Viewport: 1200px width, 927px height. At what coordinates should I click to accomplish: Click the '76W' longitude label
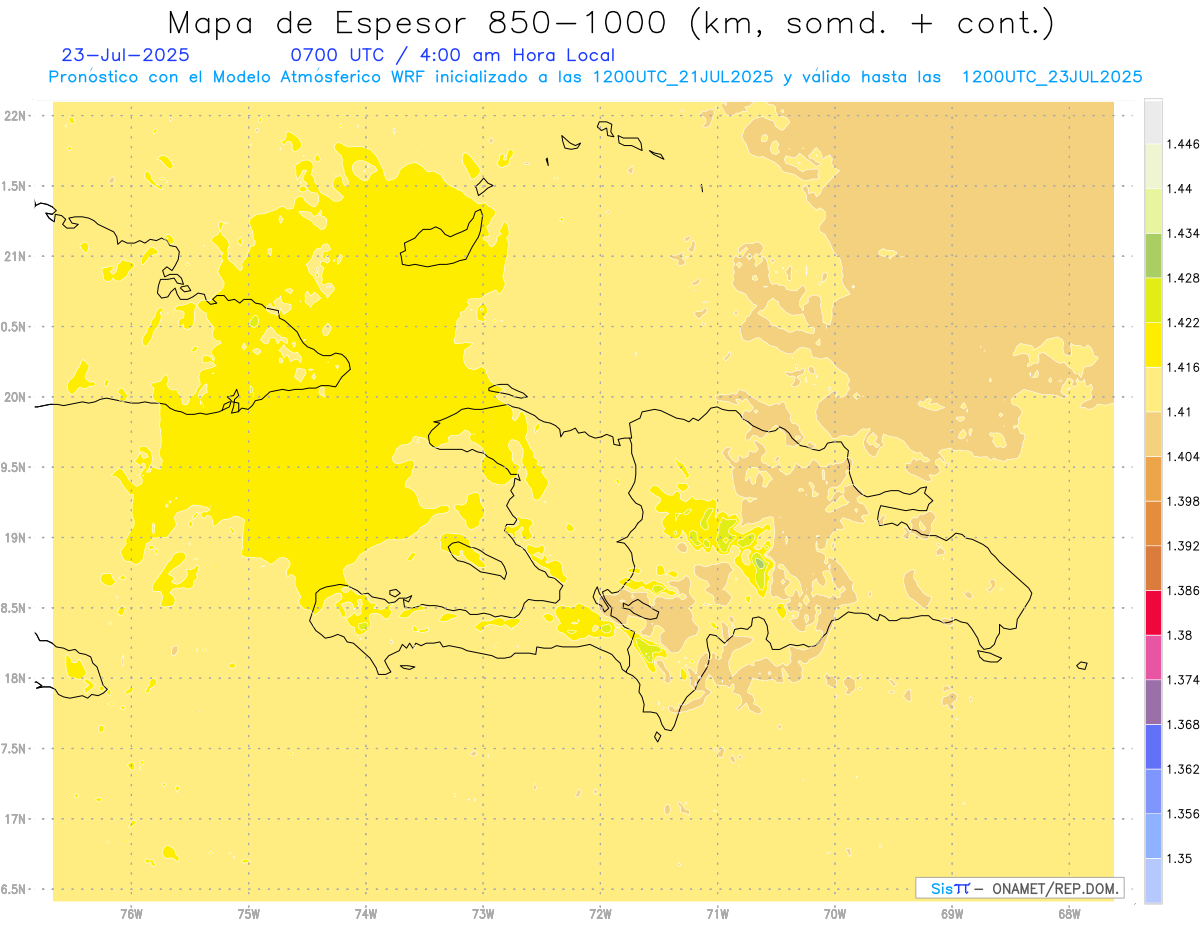[x=131, y=914]
